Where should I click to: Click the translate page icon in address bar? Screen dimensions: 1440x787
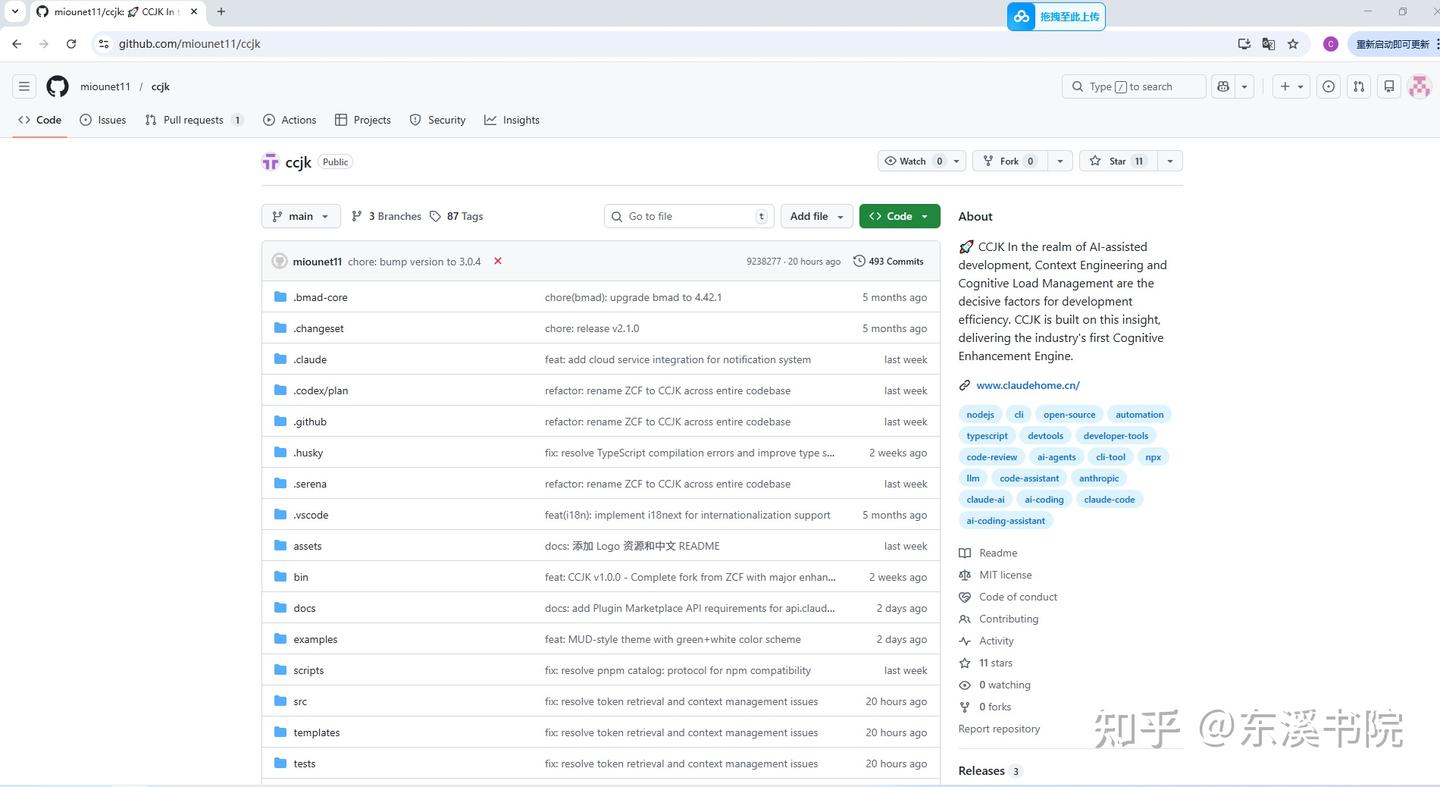[x=1268, y=44]
